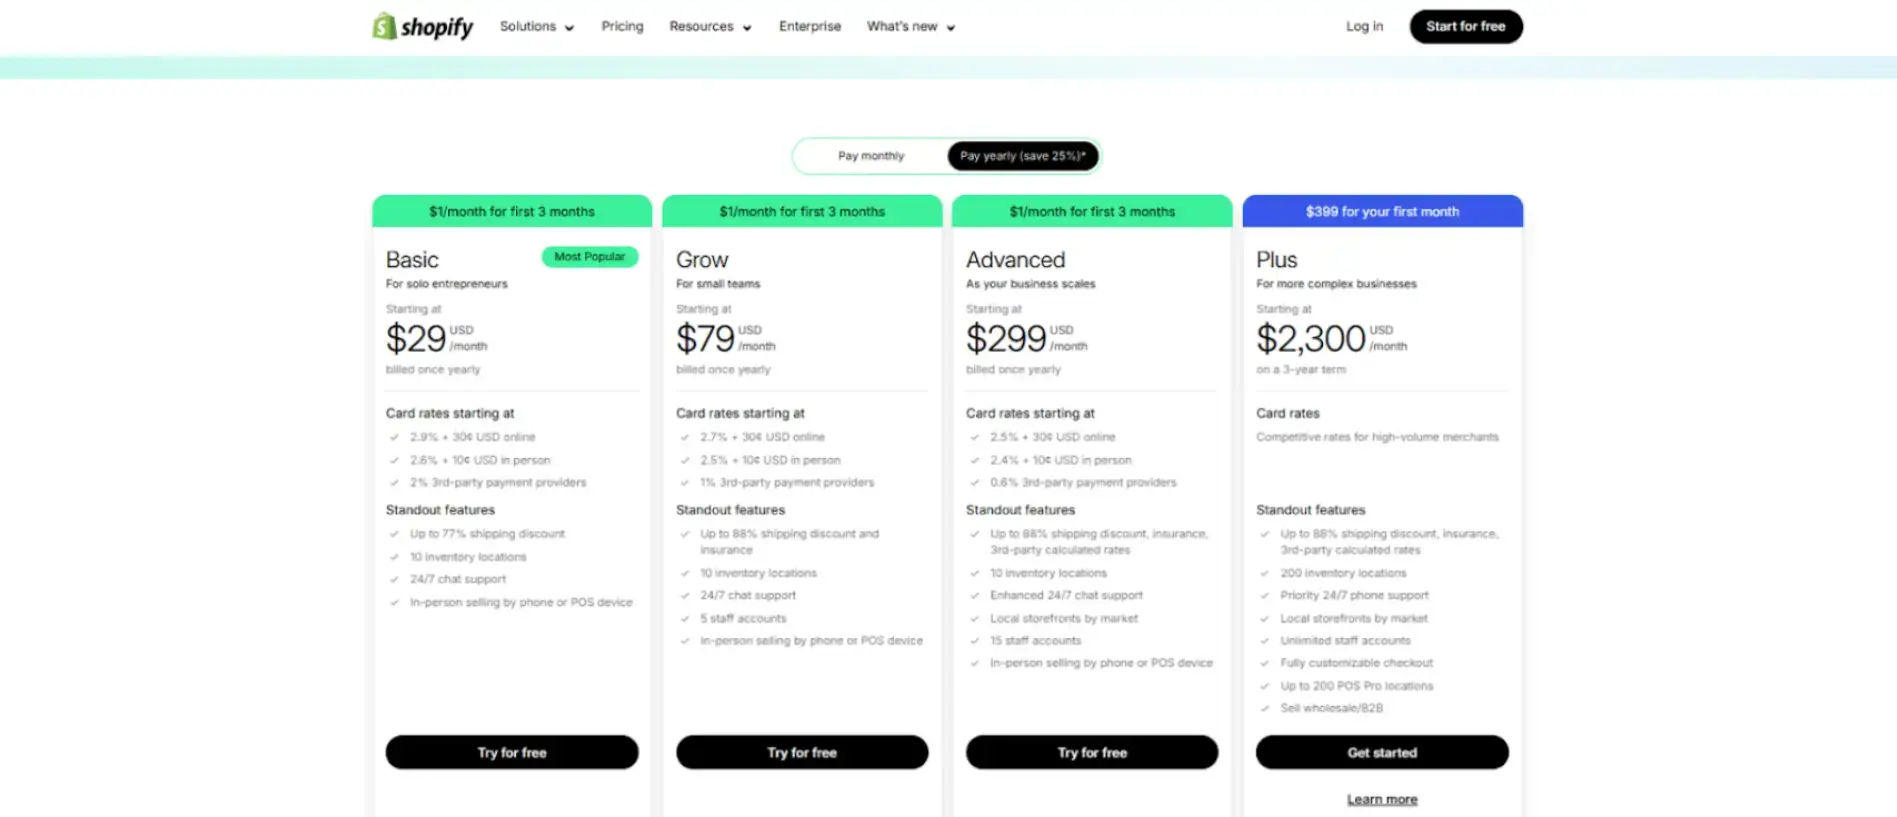
Task: Select the Pay yearly billing option
Action: pyautogui.click(x=1022, y=155)
